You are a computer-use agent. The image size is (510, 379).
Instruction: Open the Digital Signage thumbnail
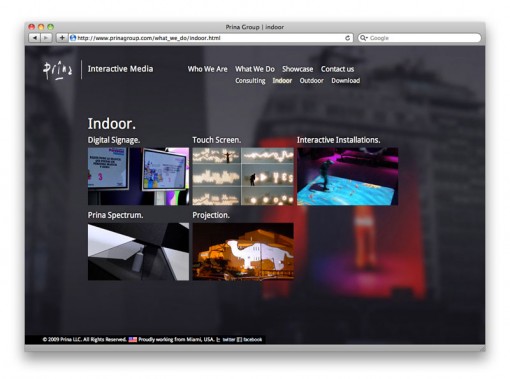click(138, 176)
